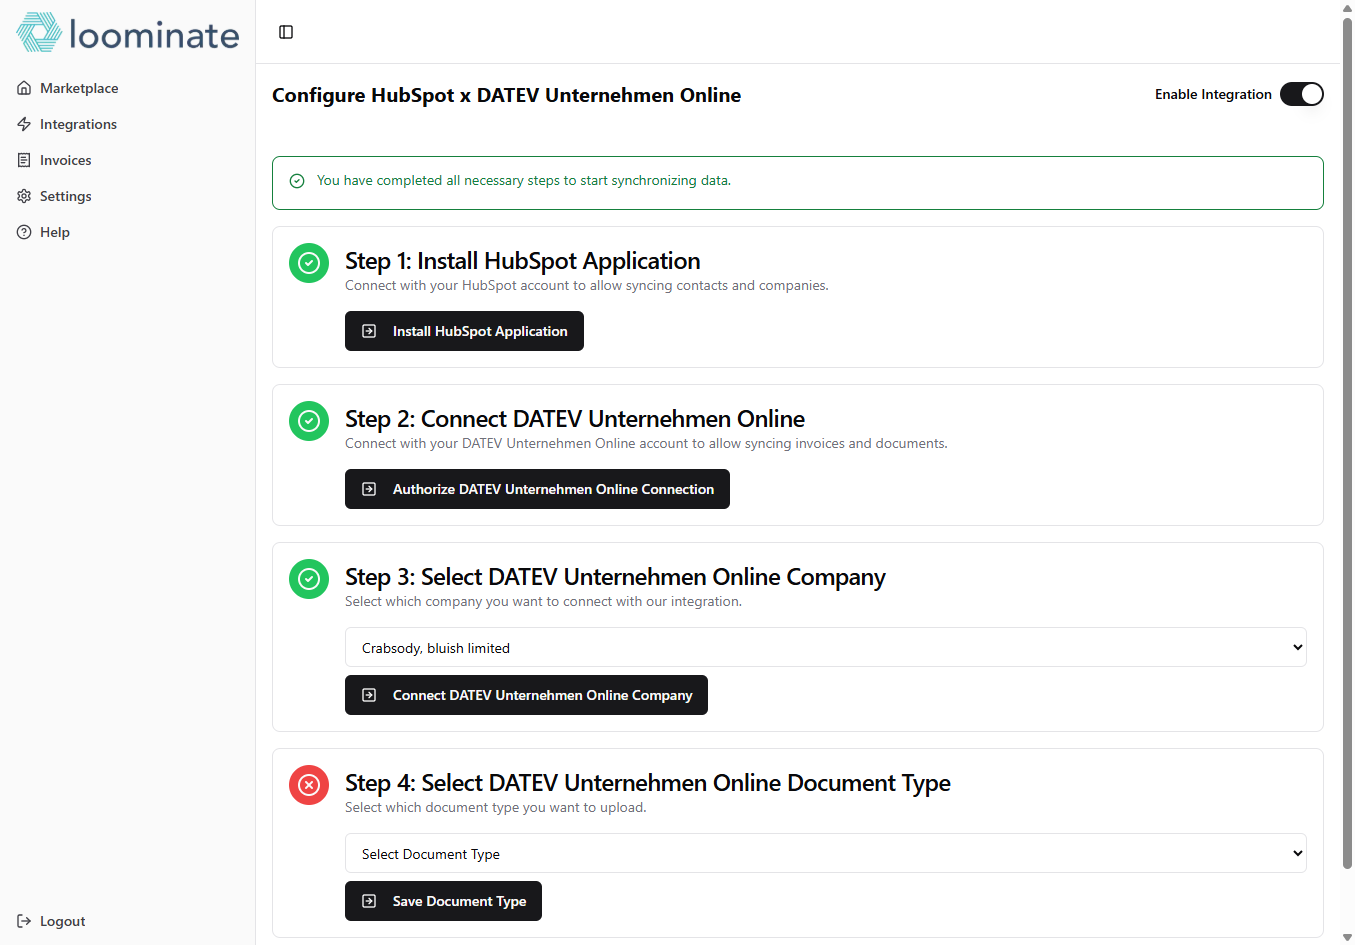Click the Help question mark icon
The image size is (1355, 945).
pos(24,232)
